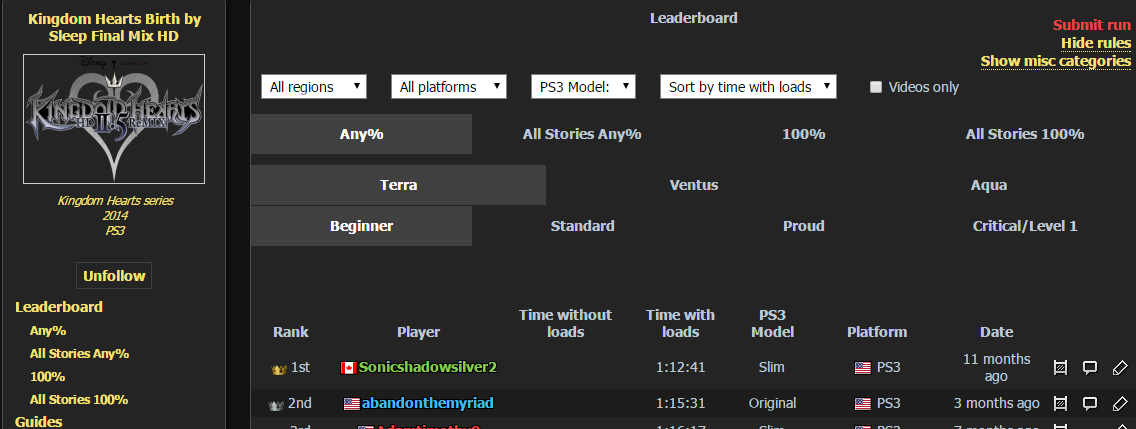1136x429 pixels.
Task: Switch to All Stories 100% tab
Action: pos(1024,134)
